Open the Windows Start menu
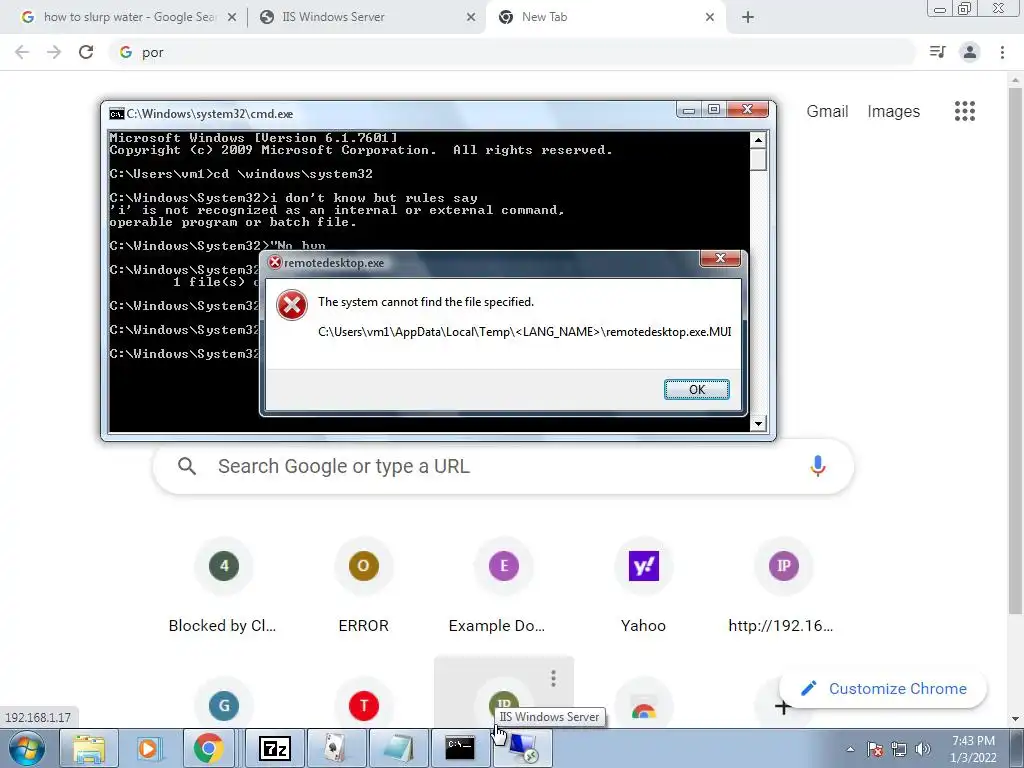Viewport: 1024px width, 768px height. 26,748
